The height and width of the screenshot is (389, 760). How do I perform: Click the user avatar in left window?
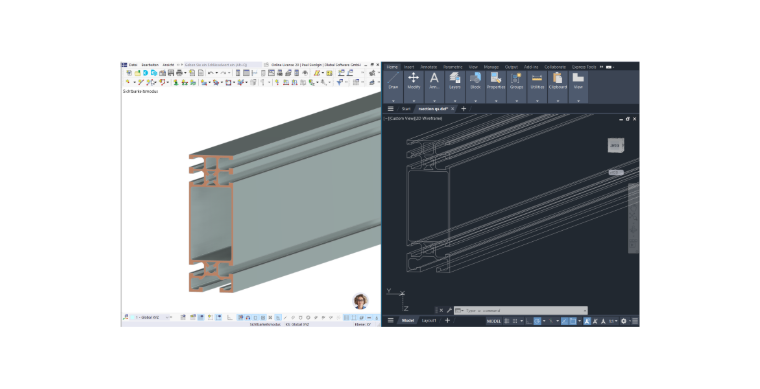point(360,301)
